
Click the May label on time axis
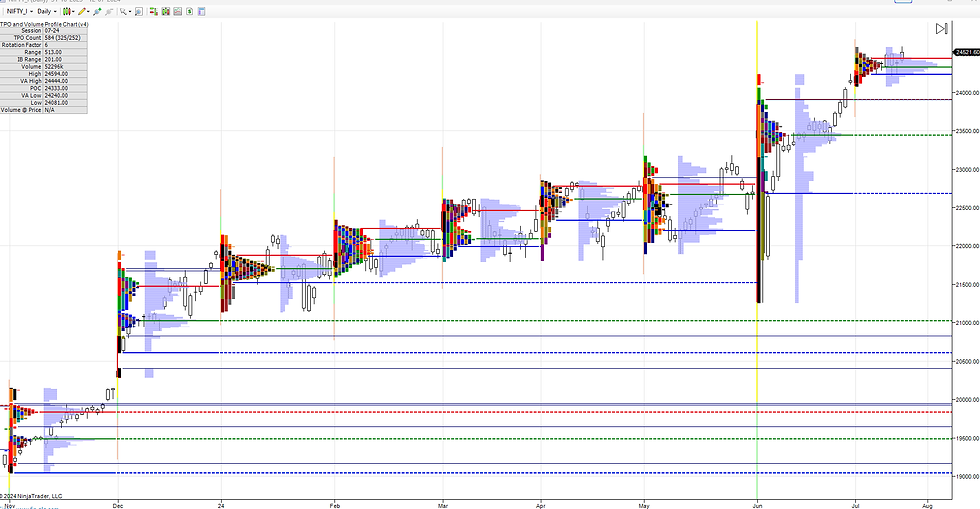[644, 505]
